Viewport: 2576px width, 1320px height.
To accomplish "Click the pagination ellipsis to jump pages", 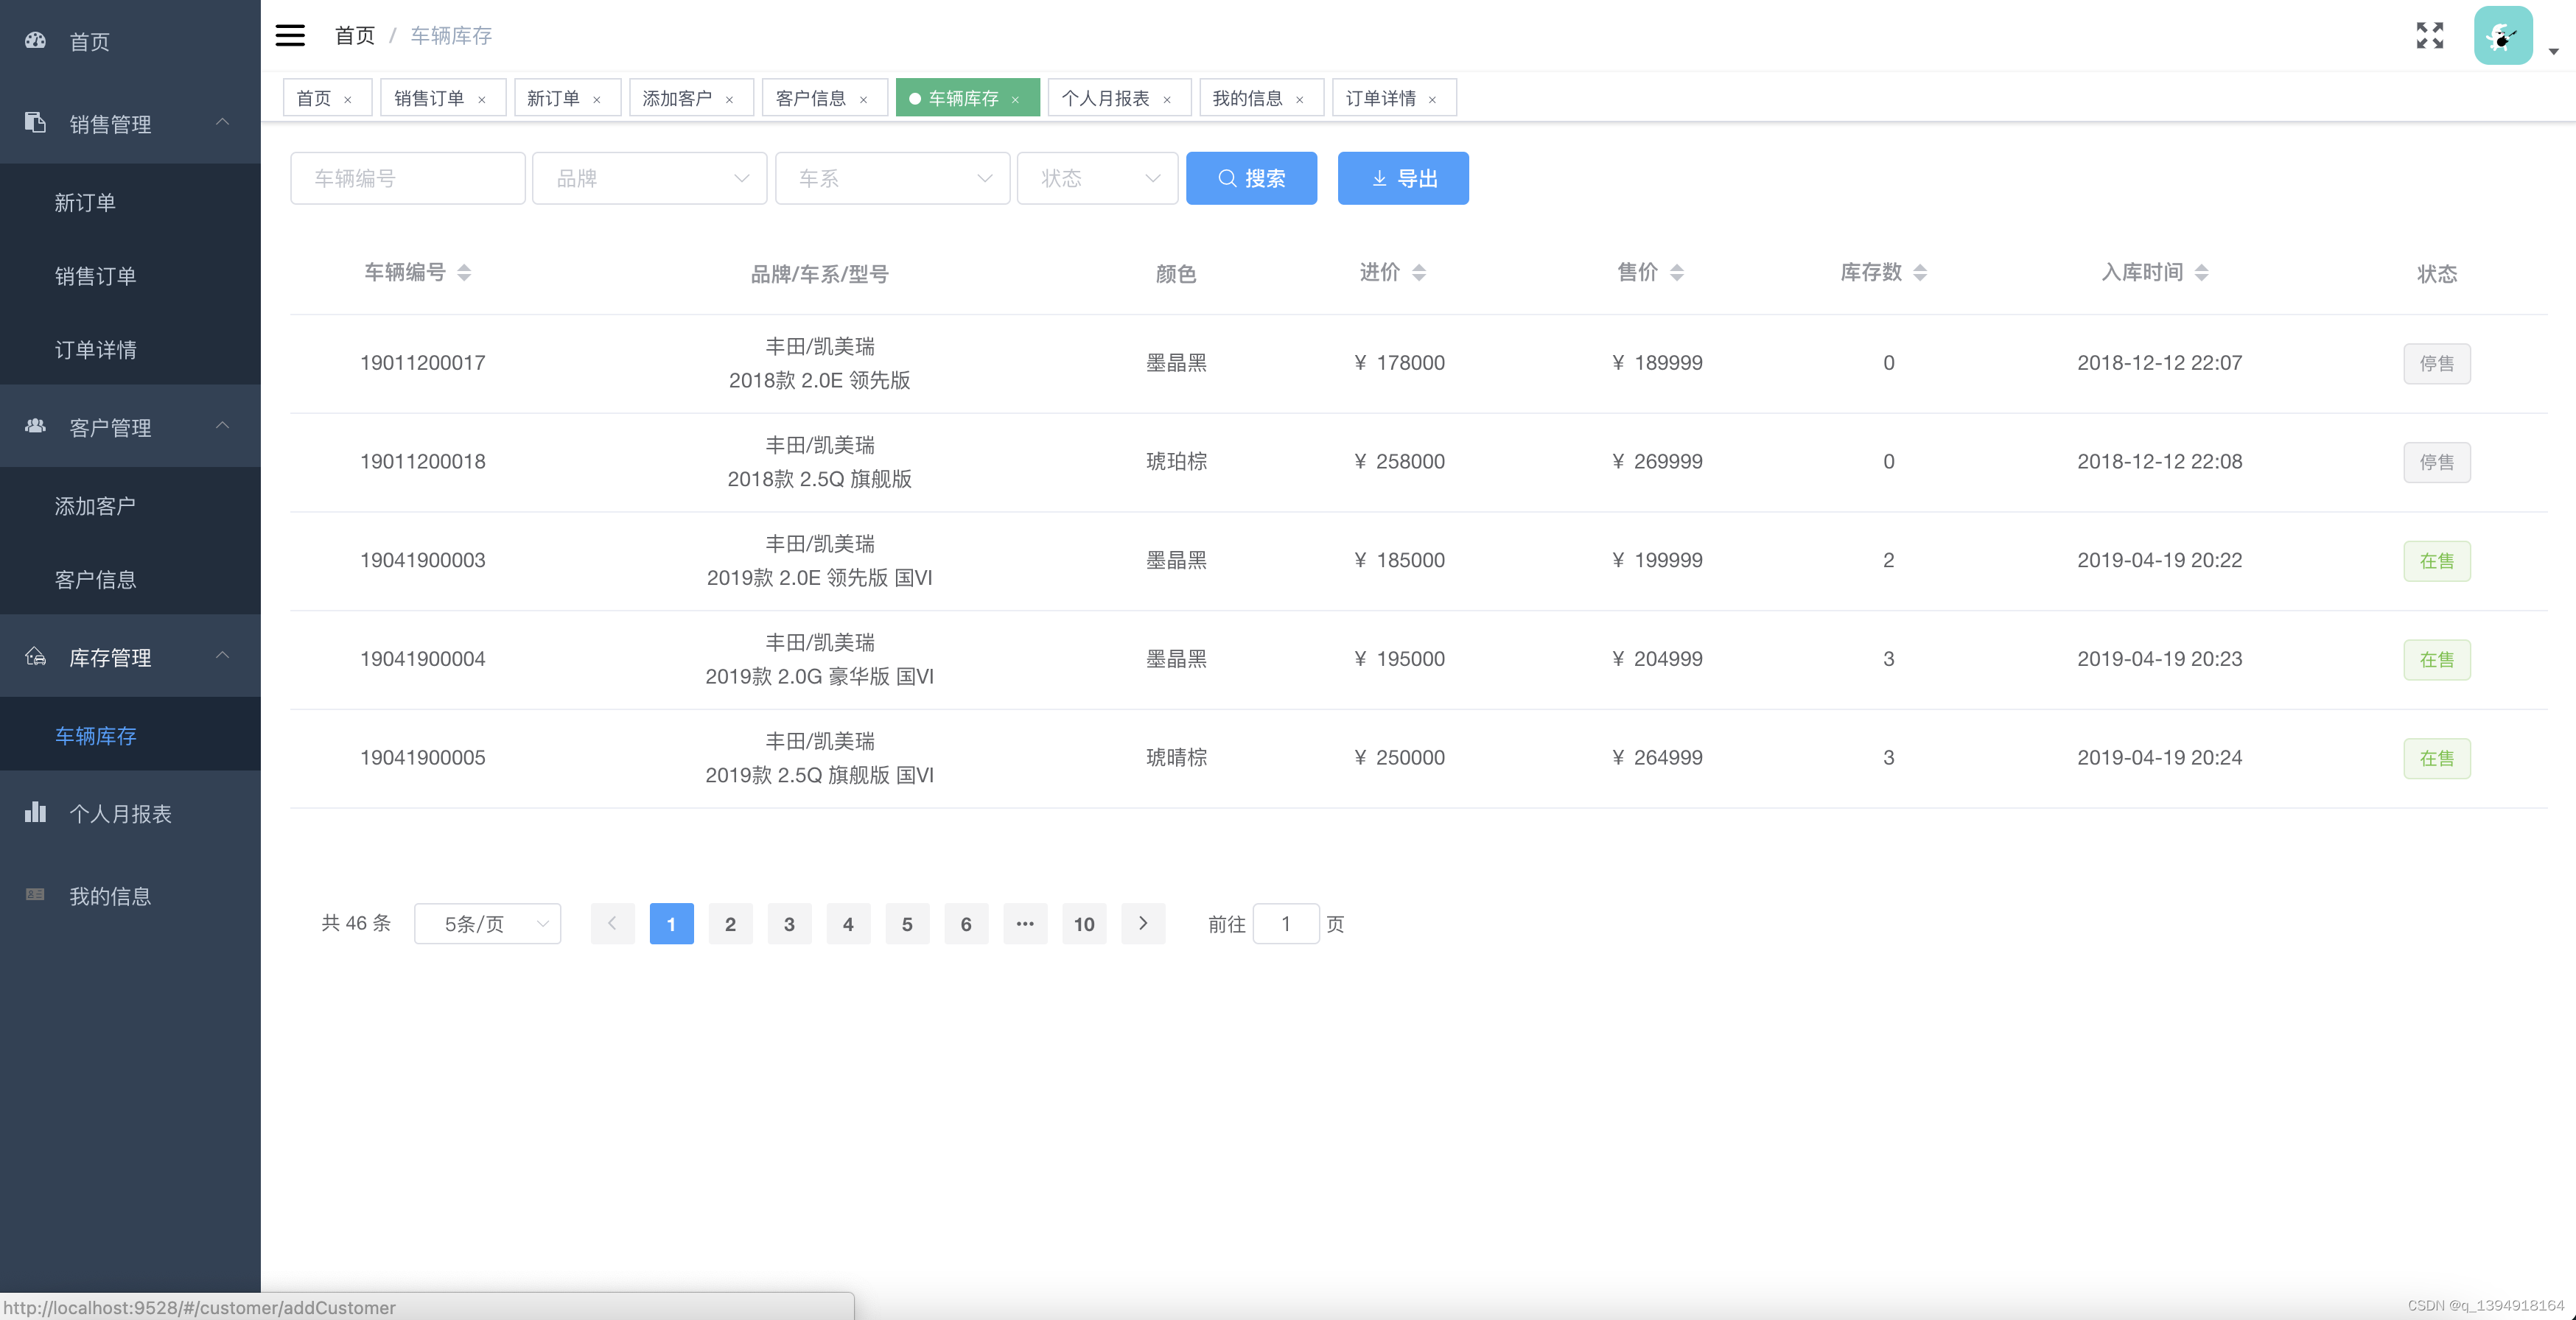I will [x=1025, y=923].
